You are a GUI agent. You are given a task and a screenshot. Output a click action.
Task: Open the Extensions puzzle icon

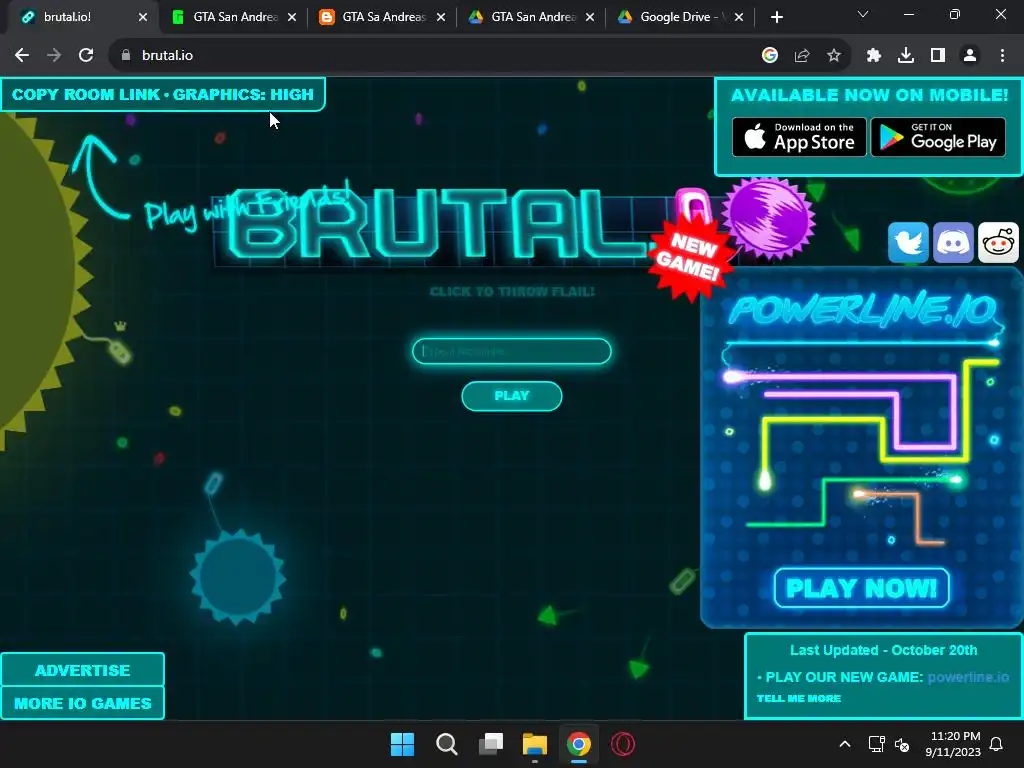pos(874,56)
